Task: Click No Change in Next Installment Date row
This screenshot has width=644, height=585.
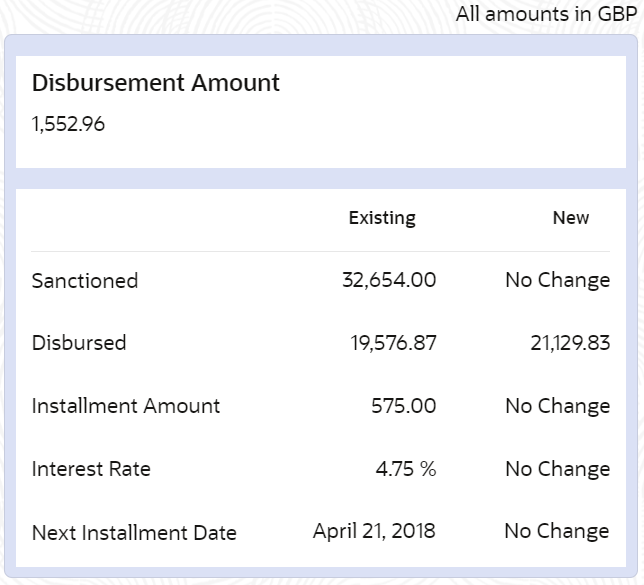Action: [557, 531]
